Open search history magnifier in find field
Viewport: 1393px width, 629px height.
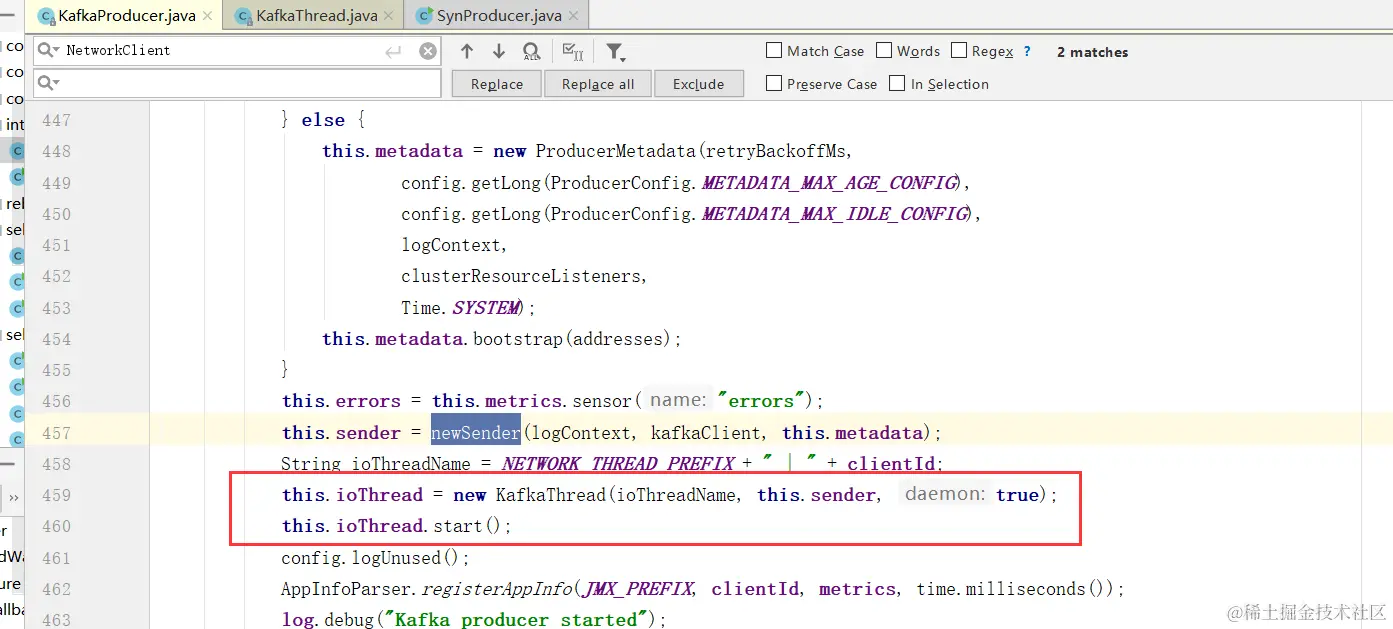49,50
